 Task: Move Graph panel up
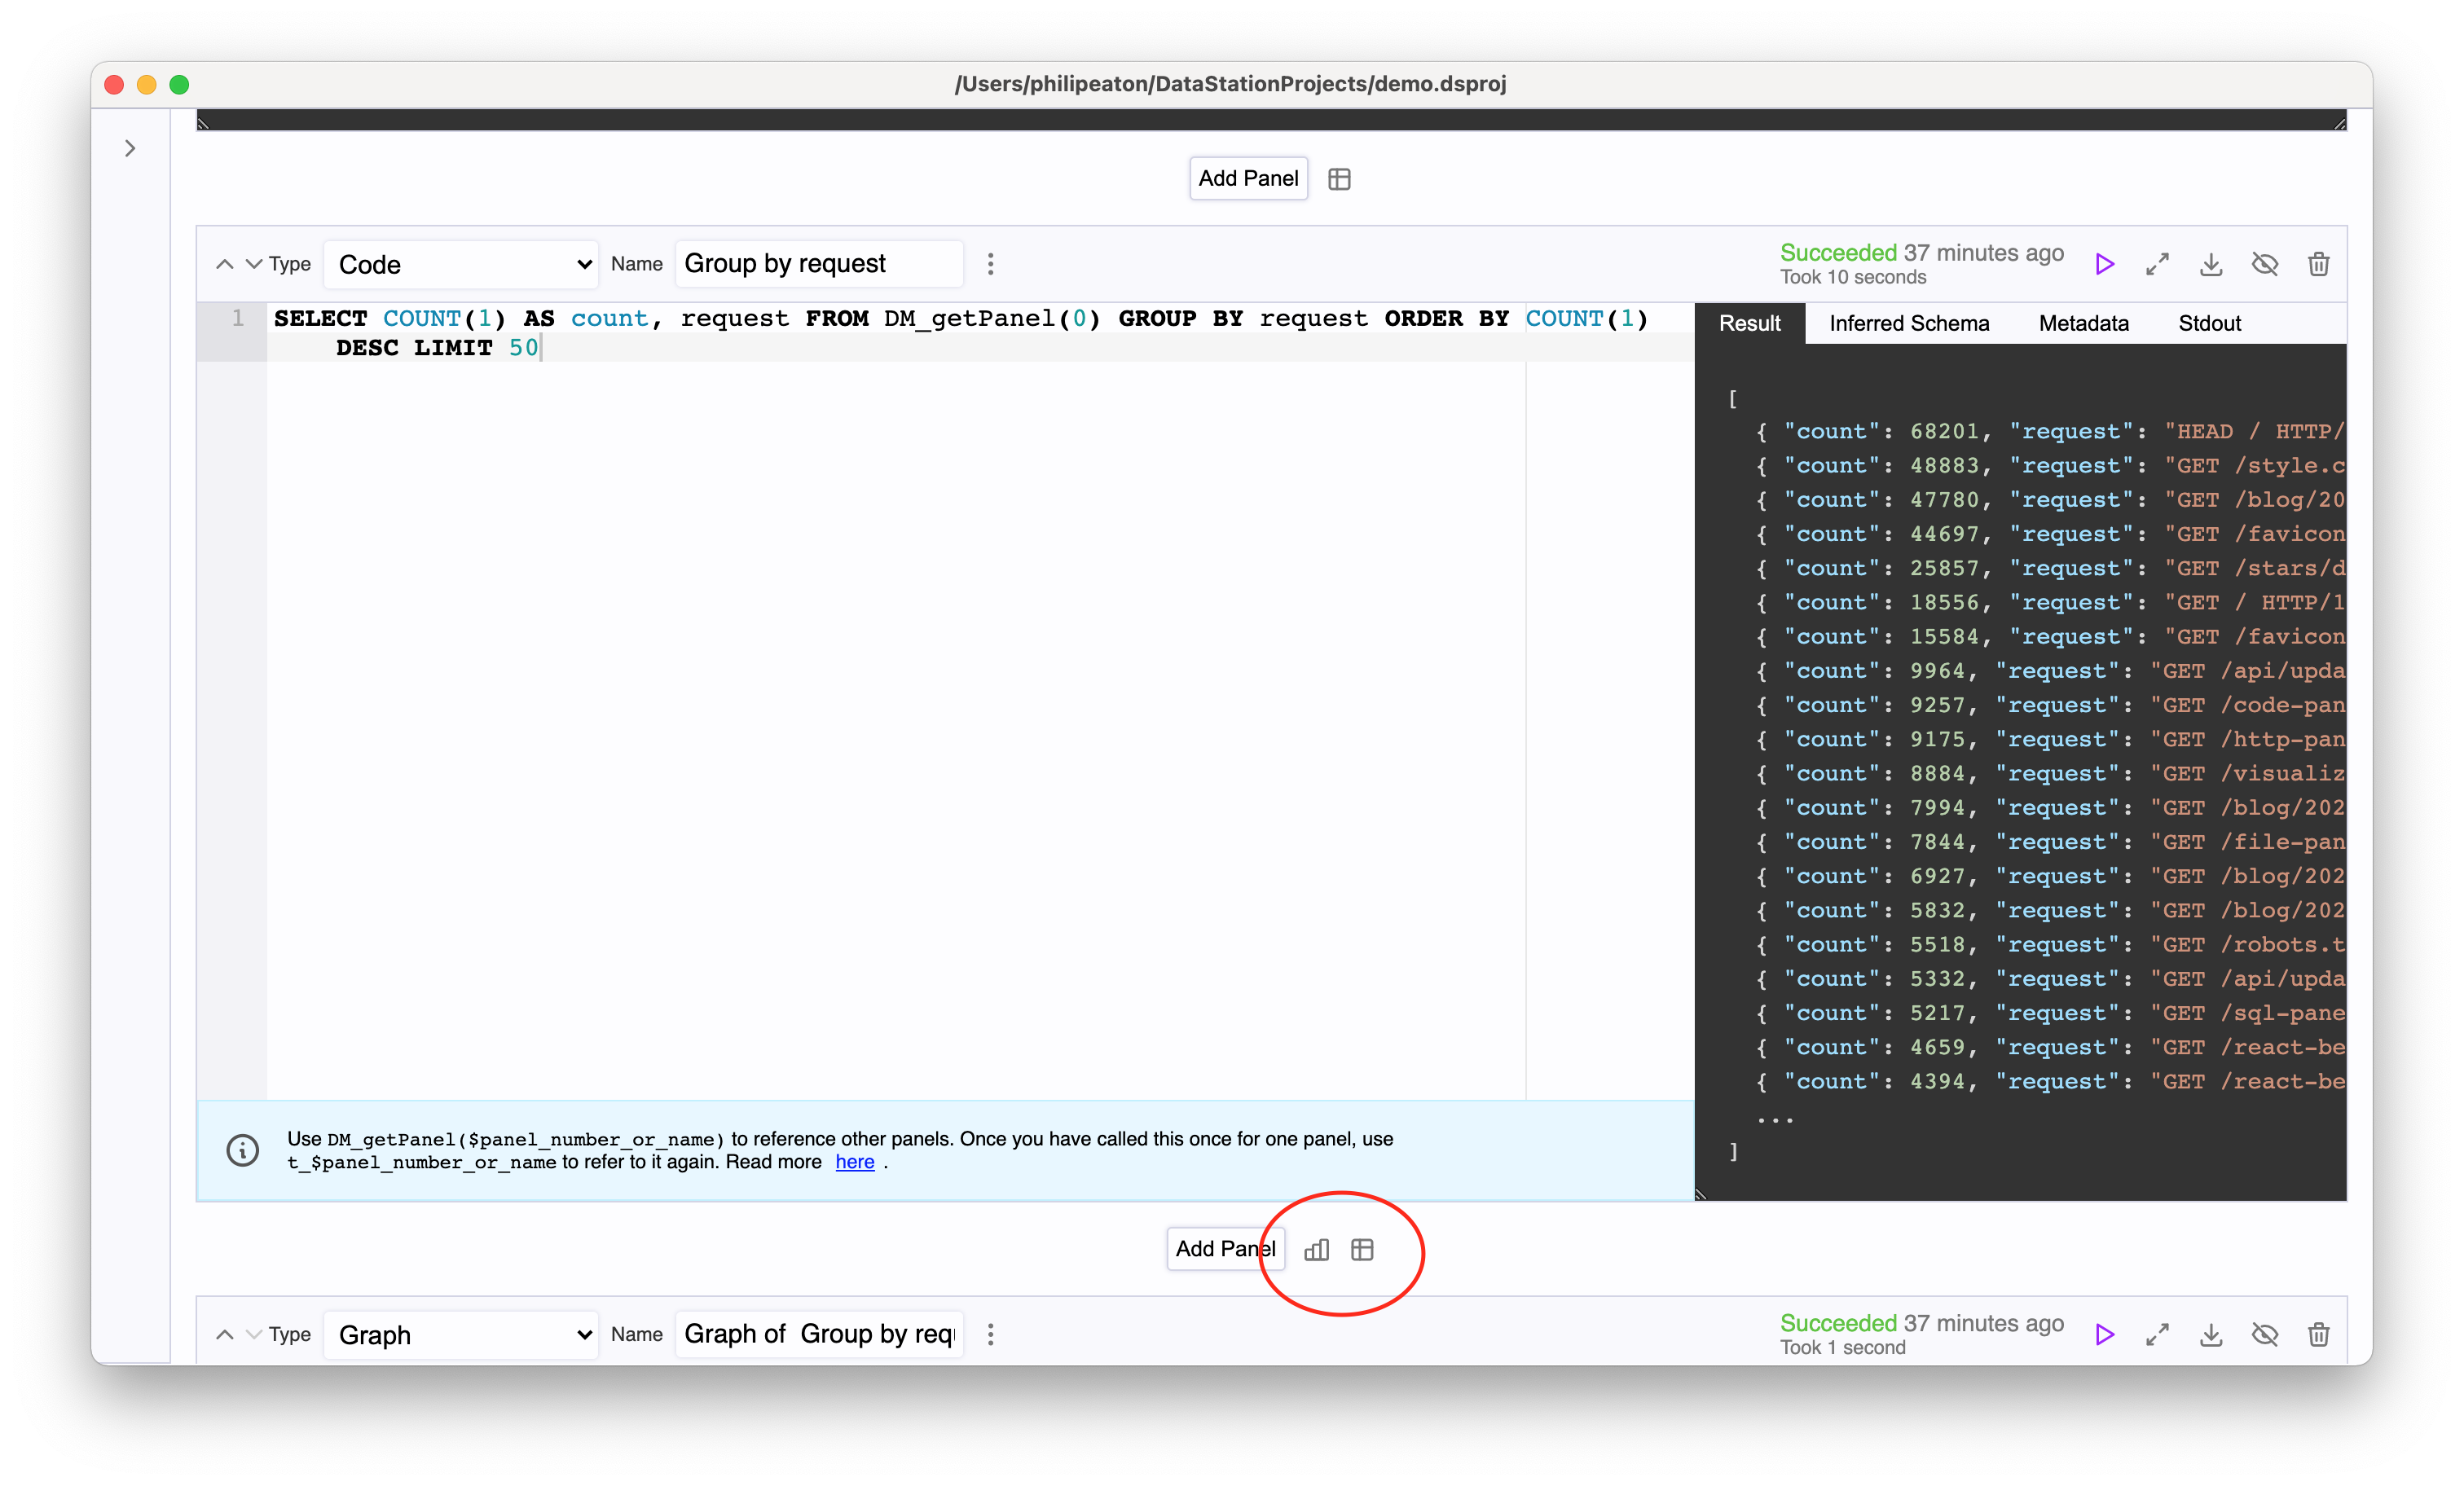[225, 1334]
